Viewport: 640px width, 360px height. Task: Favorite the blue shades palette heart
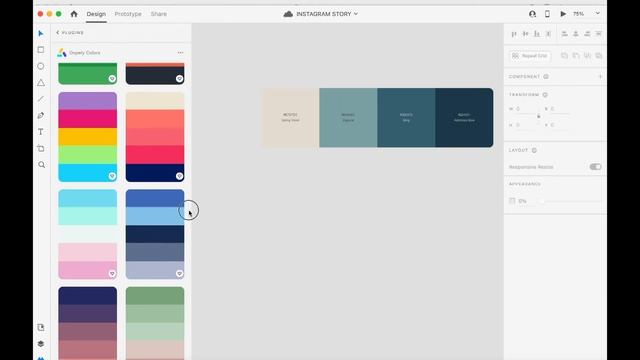[x=179, y=273]
